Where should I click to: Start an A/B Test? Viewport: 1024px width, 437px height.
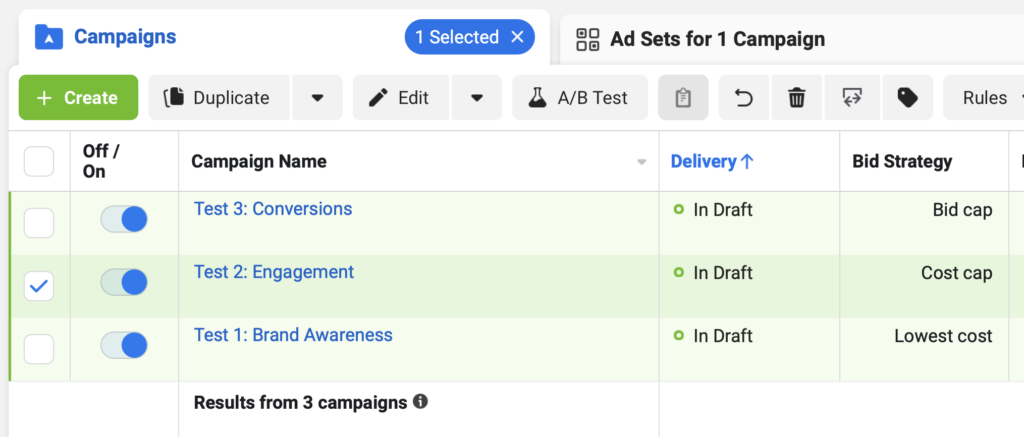(580, 98)
